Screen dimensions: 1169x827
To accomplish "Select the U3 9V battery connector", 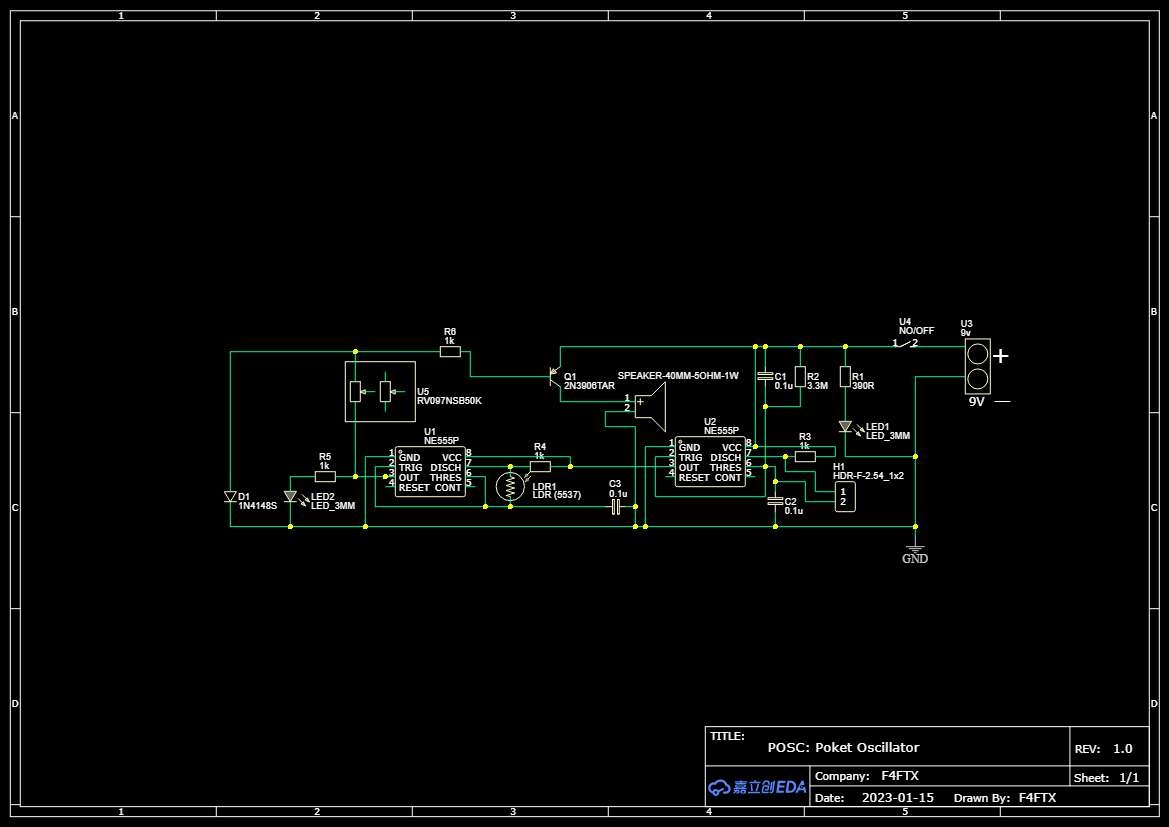I will [977, 366].
